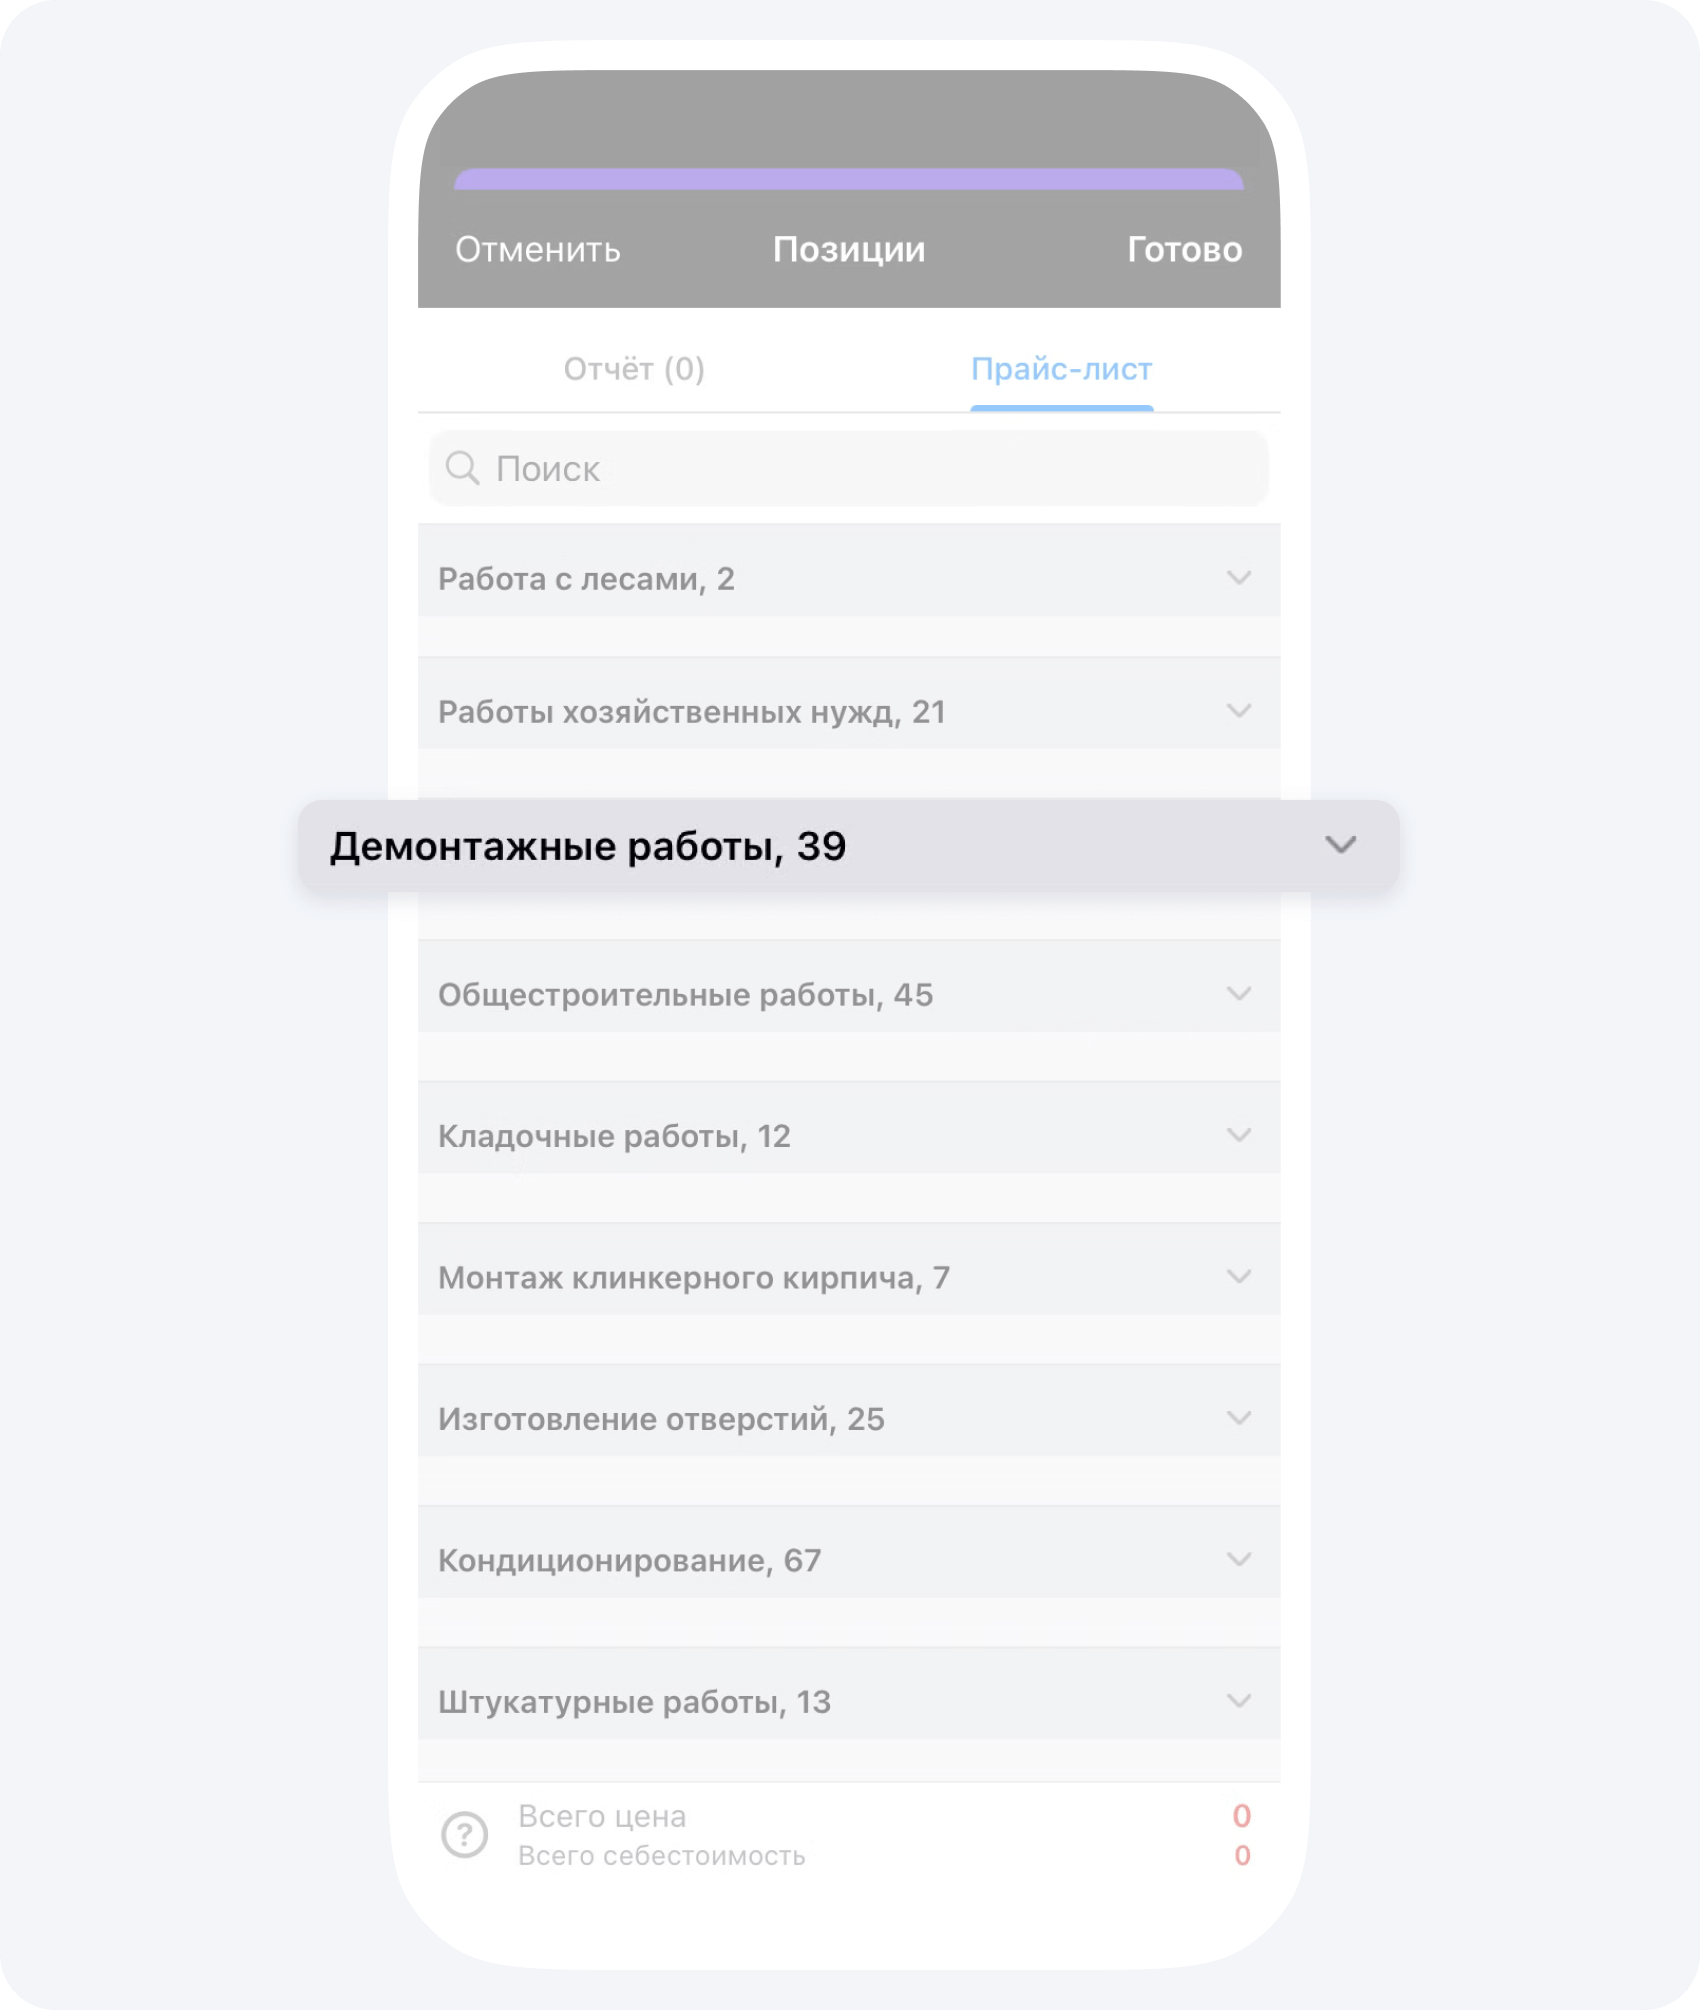Switch to the Отчёт (0) tab
The width and height of the screenshot is (1700, 2010).
tap(634, 369)
